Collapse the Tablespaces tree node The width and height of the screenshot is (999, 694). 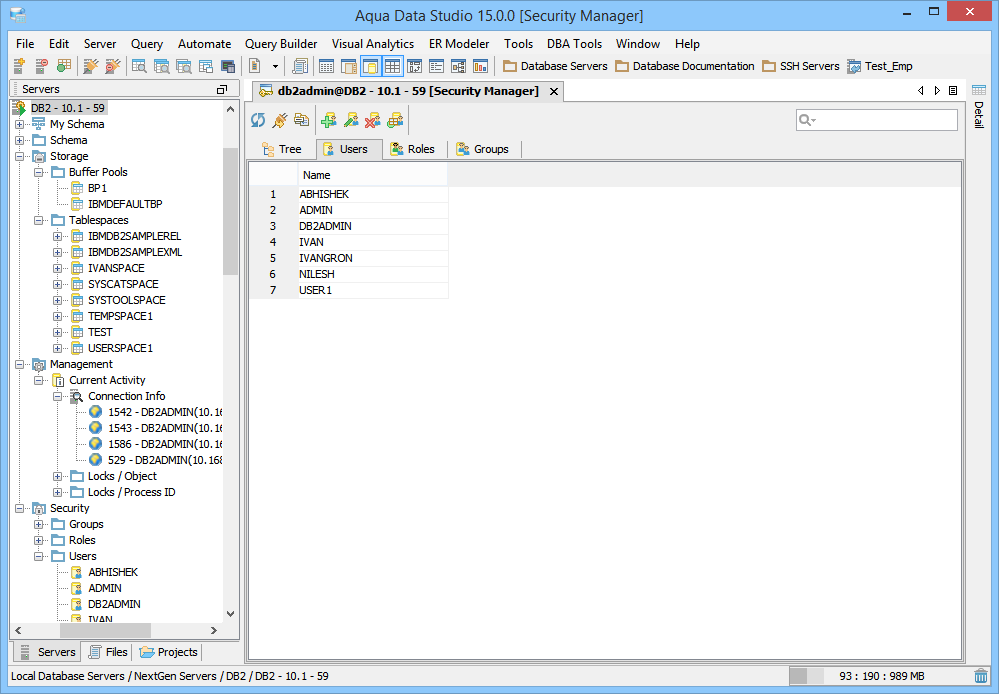(39, 220)
